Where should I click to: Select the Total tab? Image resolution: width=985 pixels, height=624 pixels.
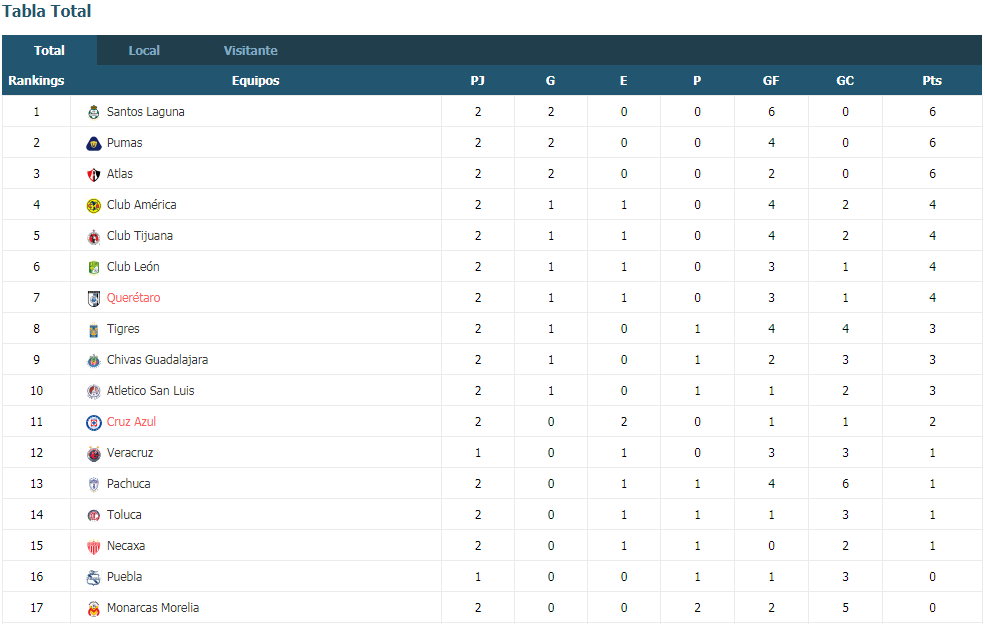click(49, 51)
